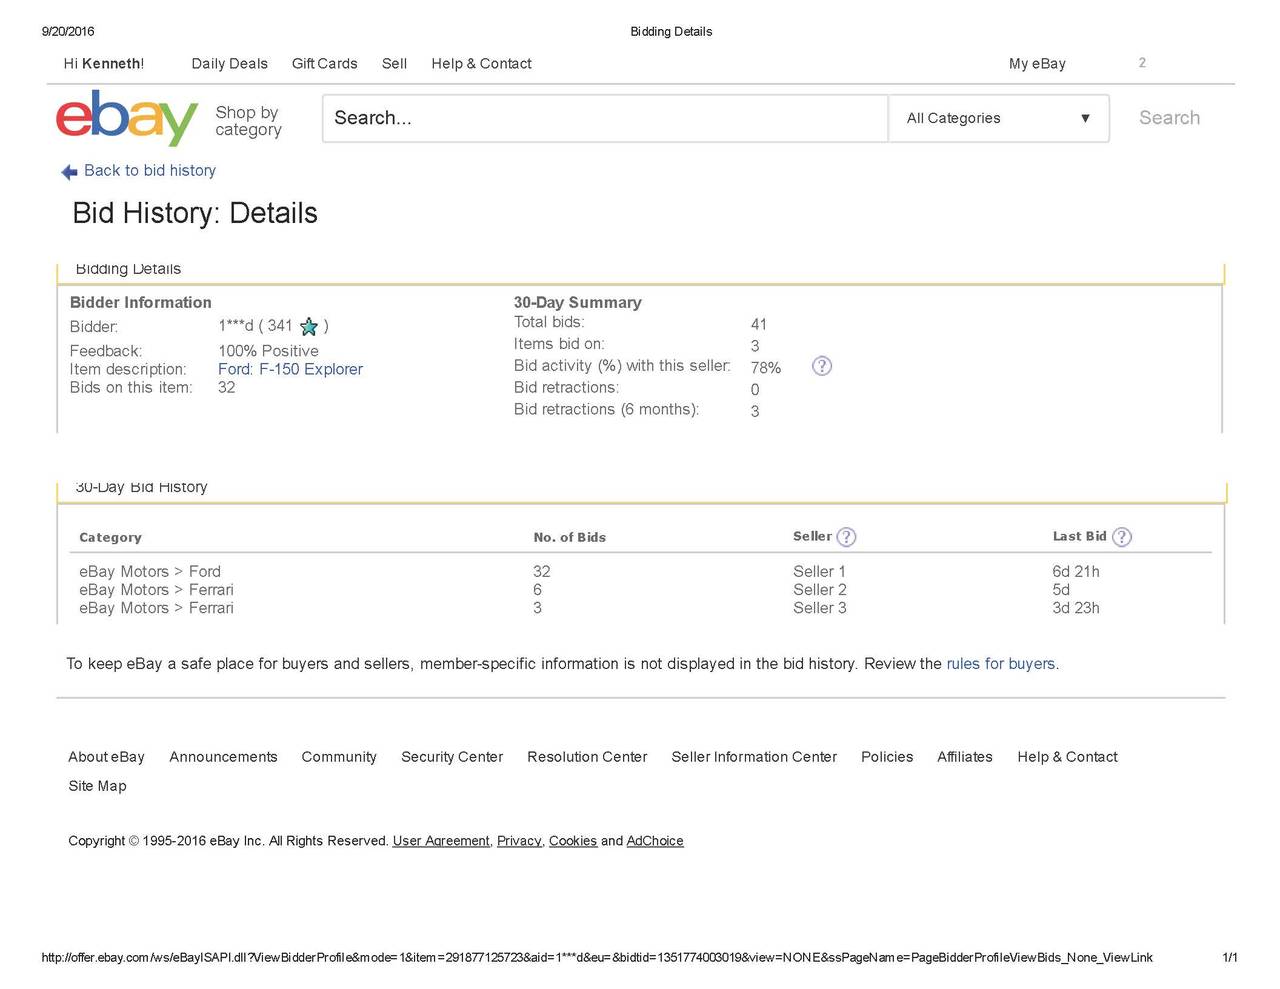Open the Privacy link
This screenshot has width=1280, height=989.
click(x=519, y=841)
